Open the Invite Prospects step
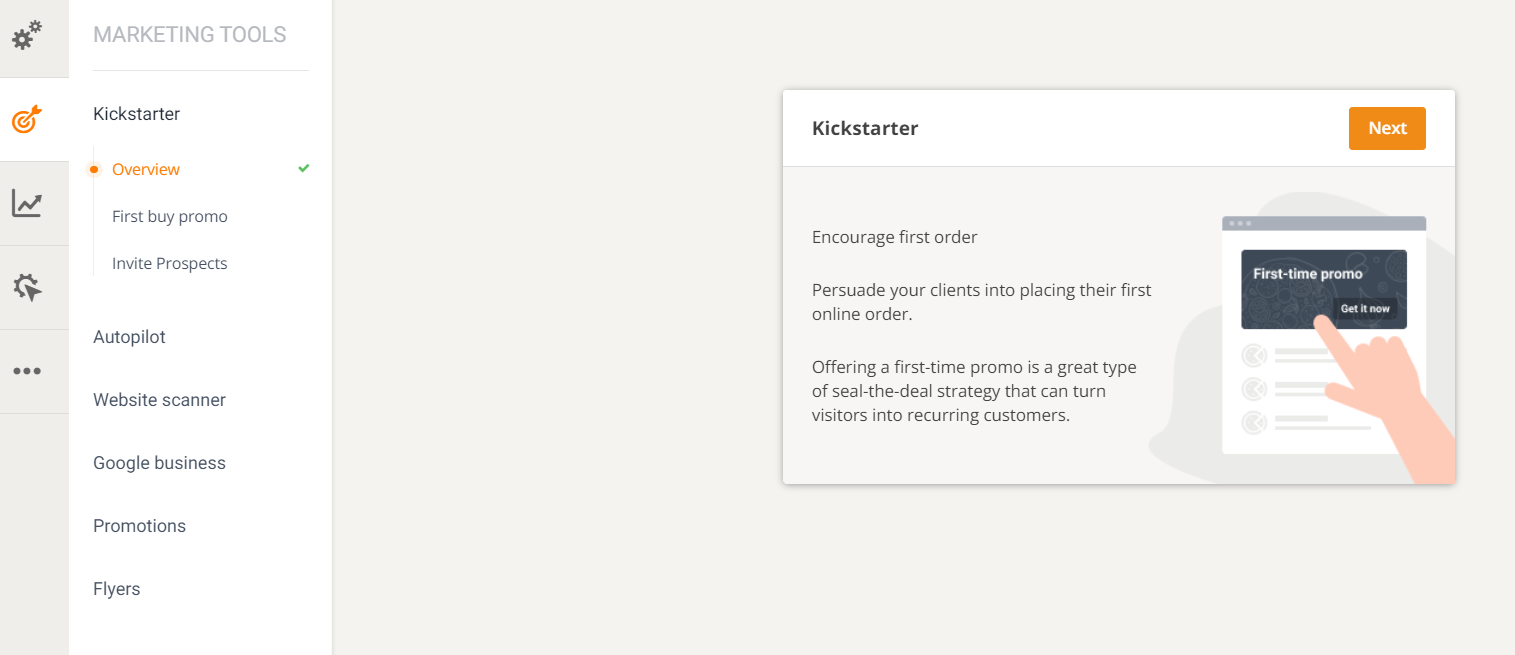This screenshot has height=655, width=1515. pyautogui.click(x=170, y=263)
